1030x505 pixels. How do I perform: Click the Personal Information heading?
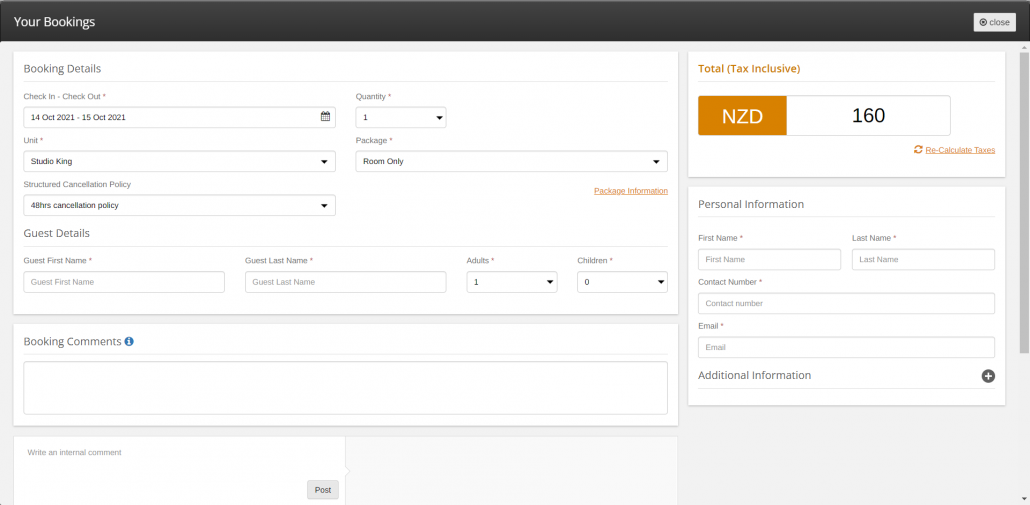751,204
